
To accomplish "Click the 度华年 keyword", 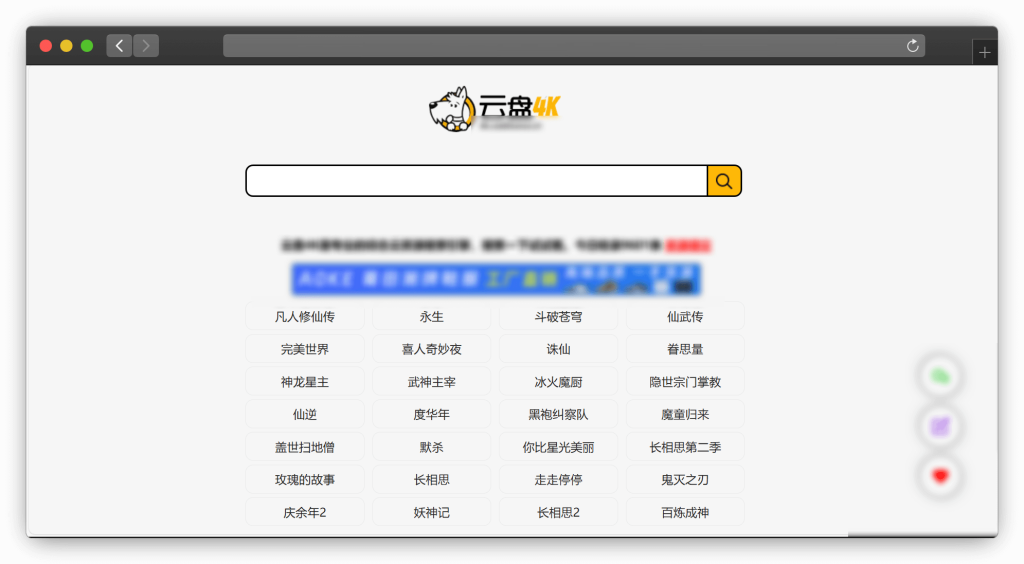I will click(x=432, y=415).
